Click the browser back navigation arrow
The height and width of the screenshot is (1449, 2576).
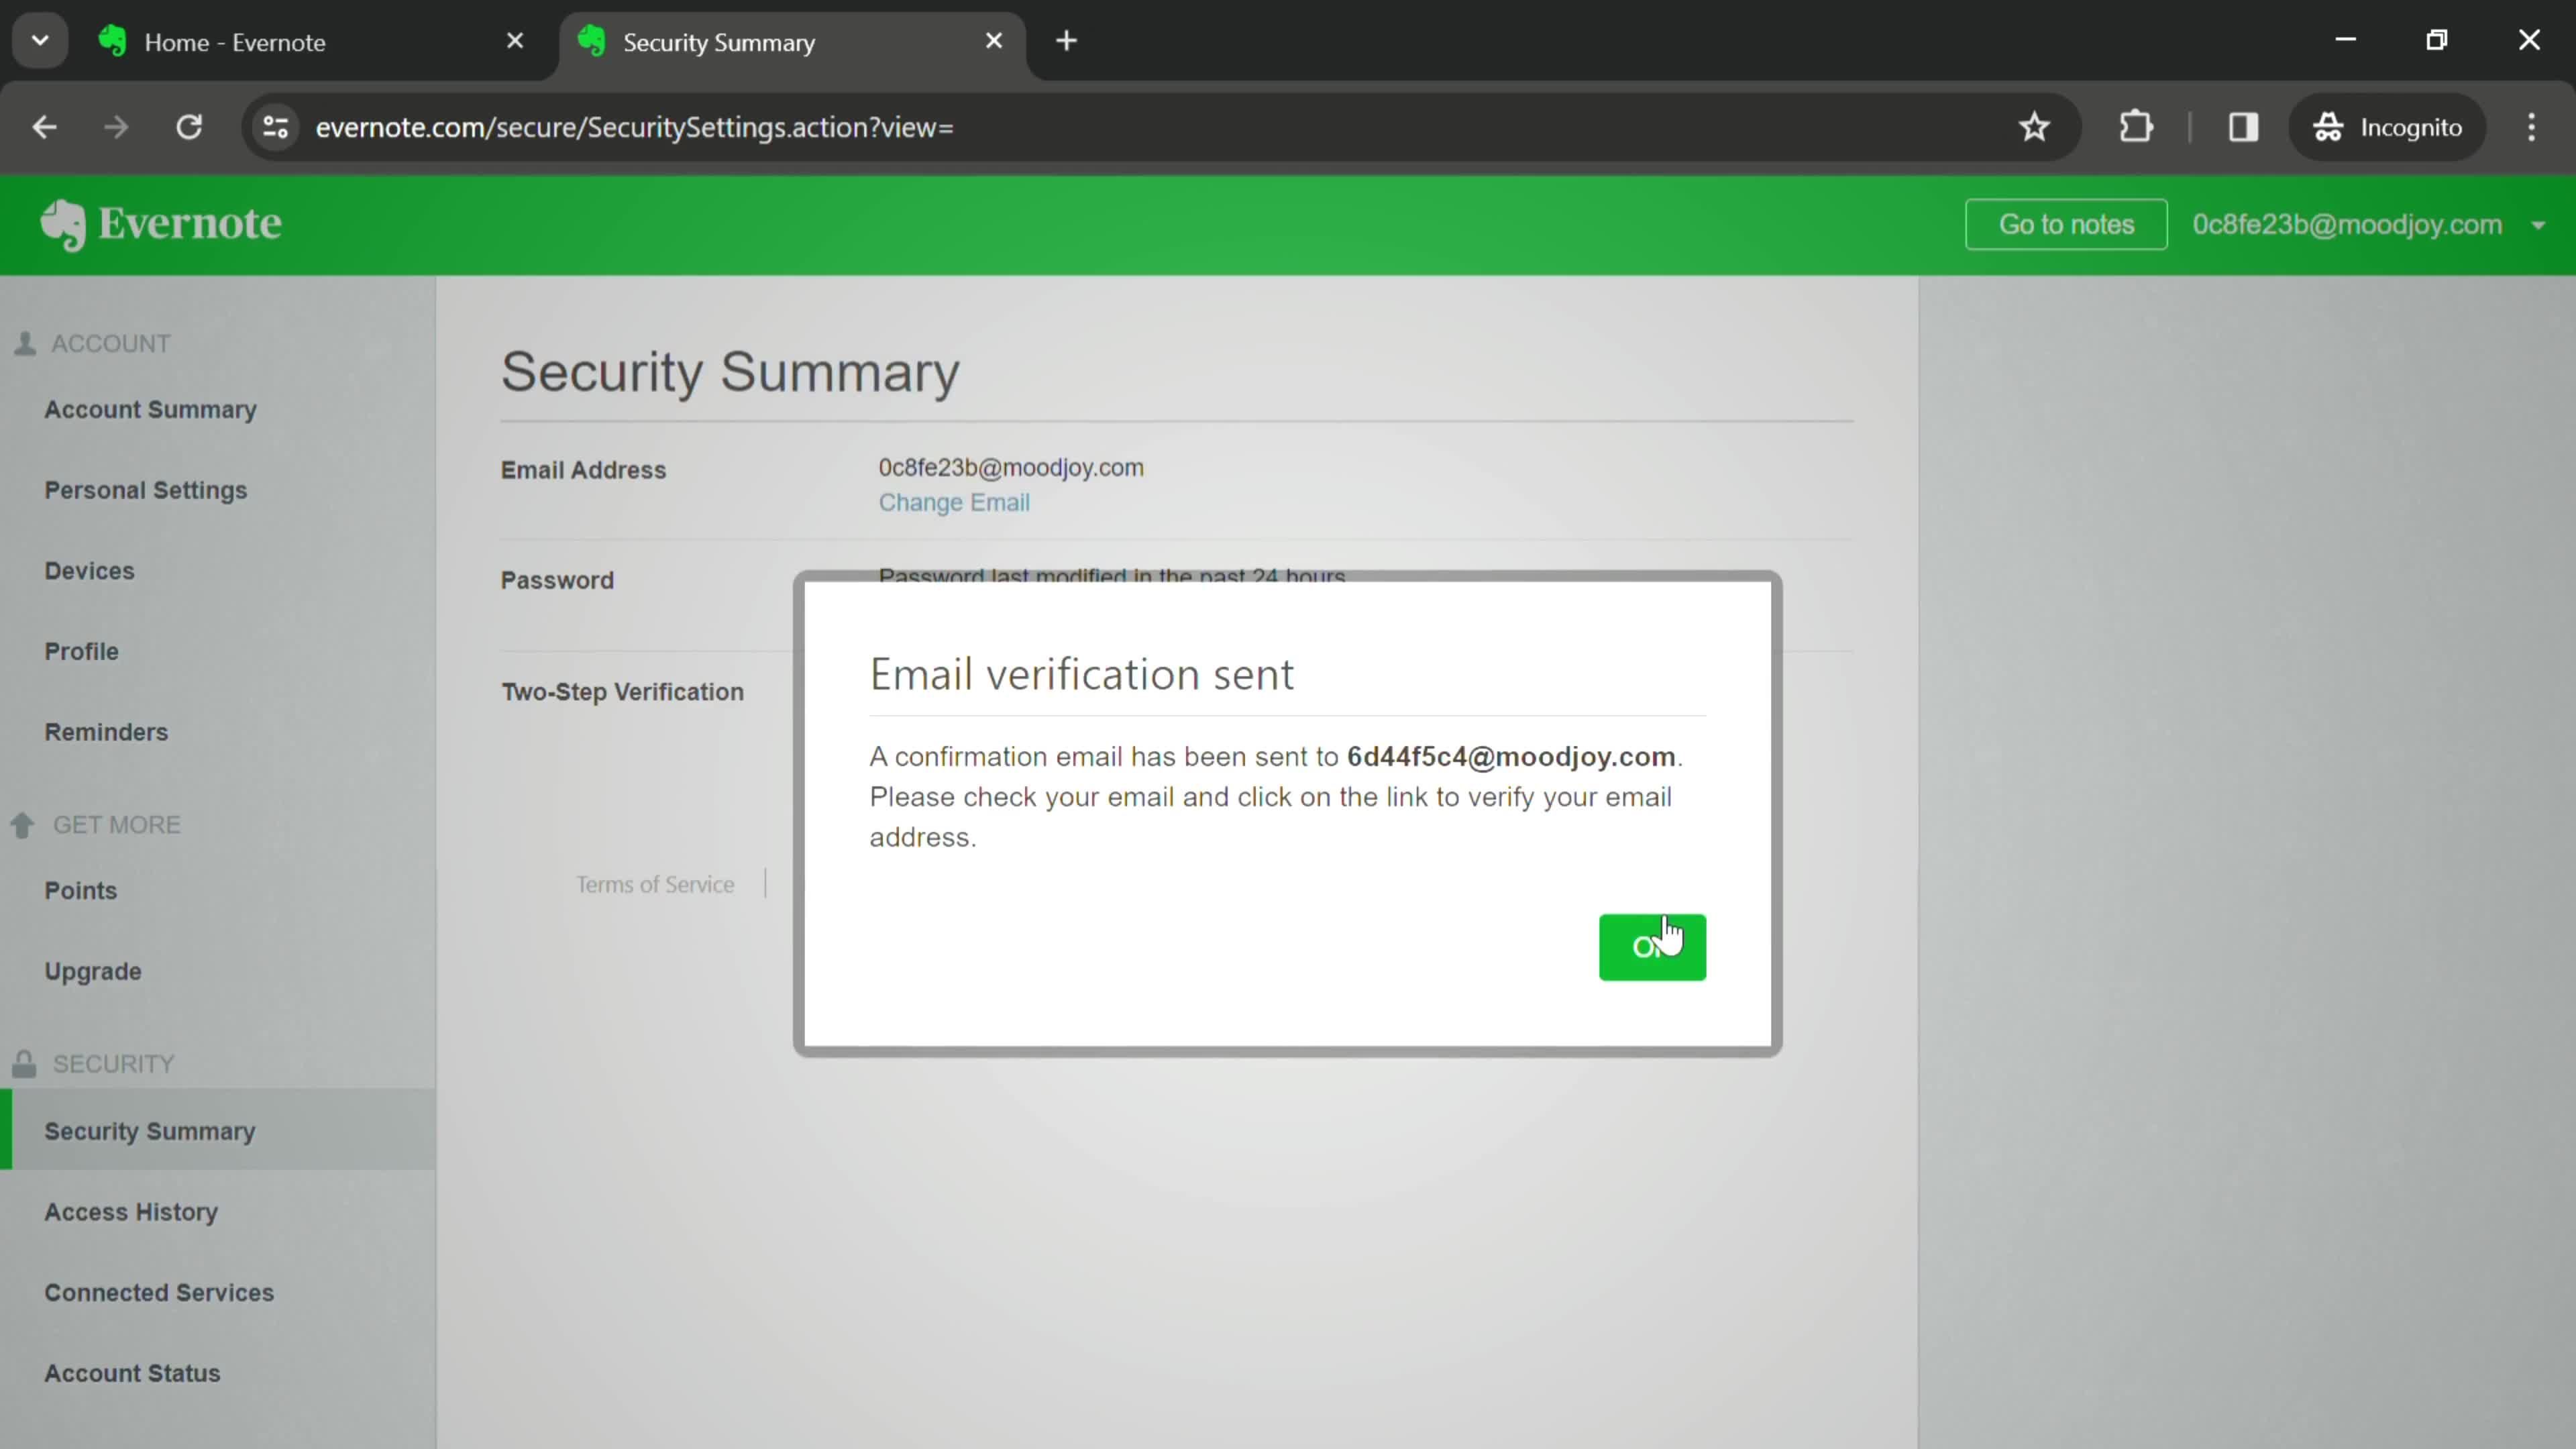44,125
